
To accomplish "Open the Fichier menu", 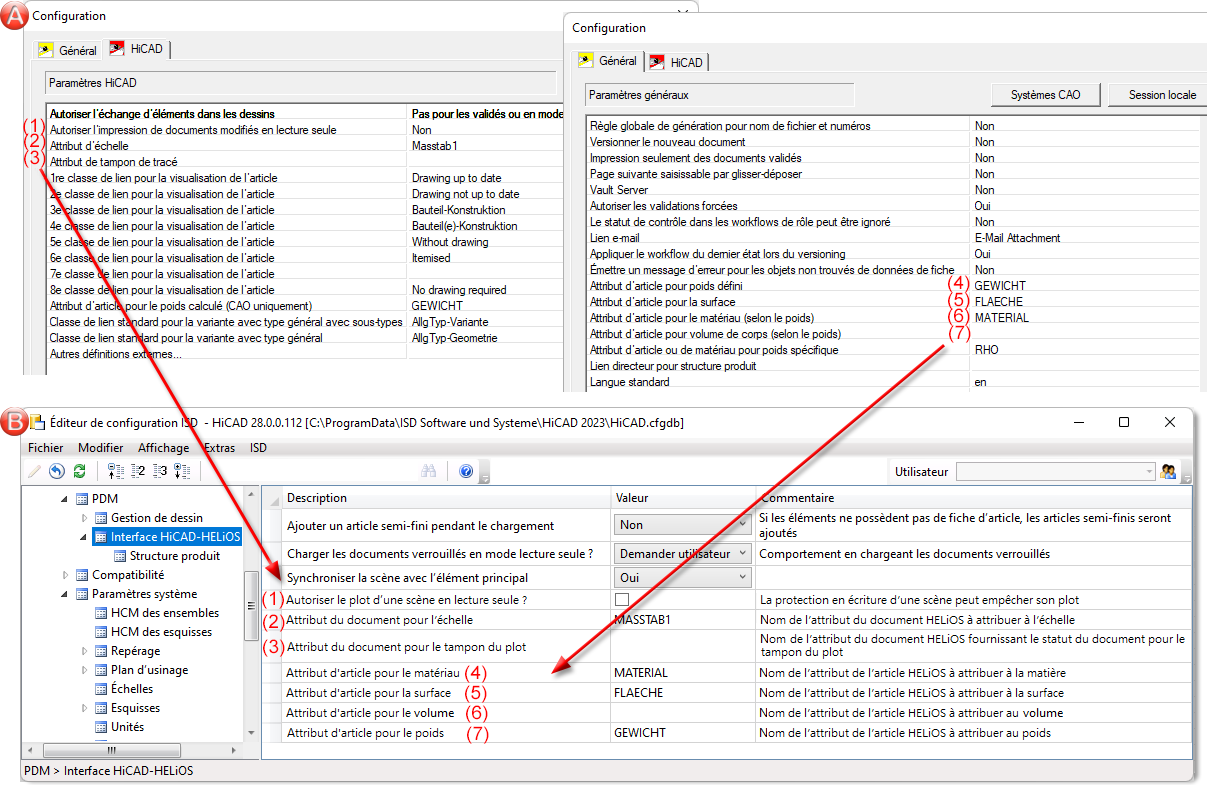I will 45,448.
